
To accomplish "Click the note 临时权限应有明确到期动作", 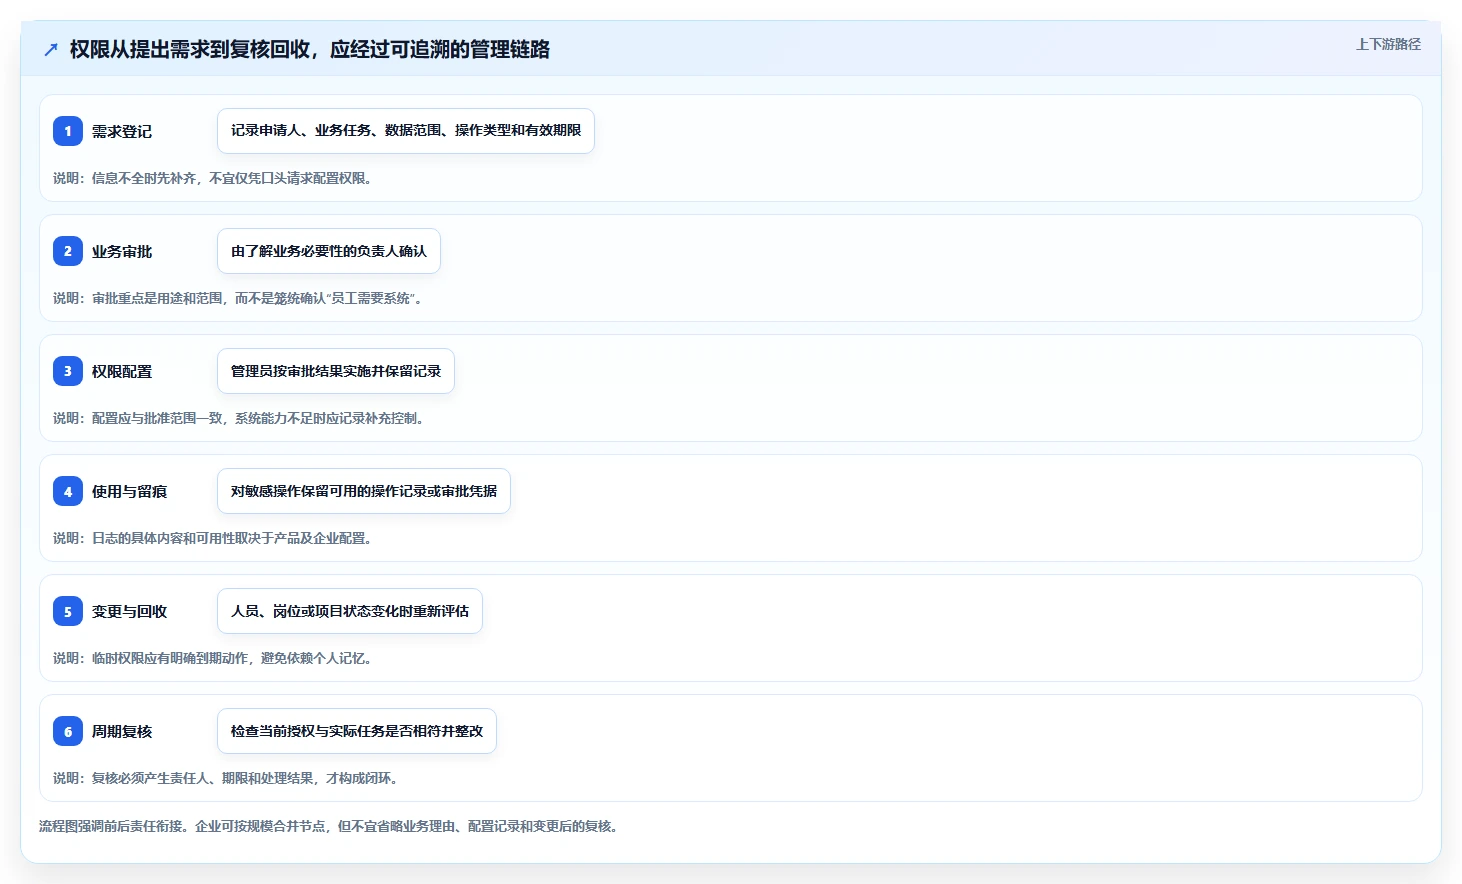I will pos(215,658).
